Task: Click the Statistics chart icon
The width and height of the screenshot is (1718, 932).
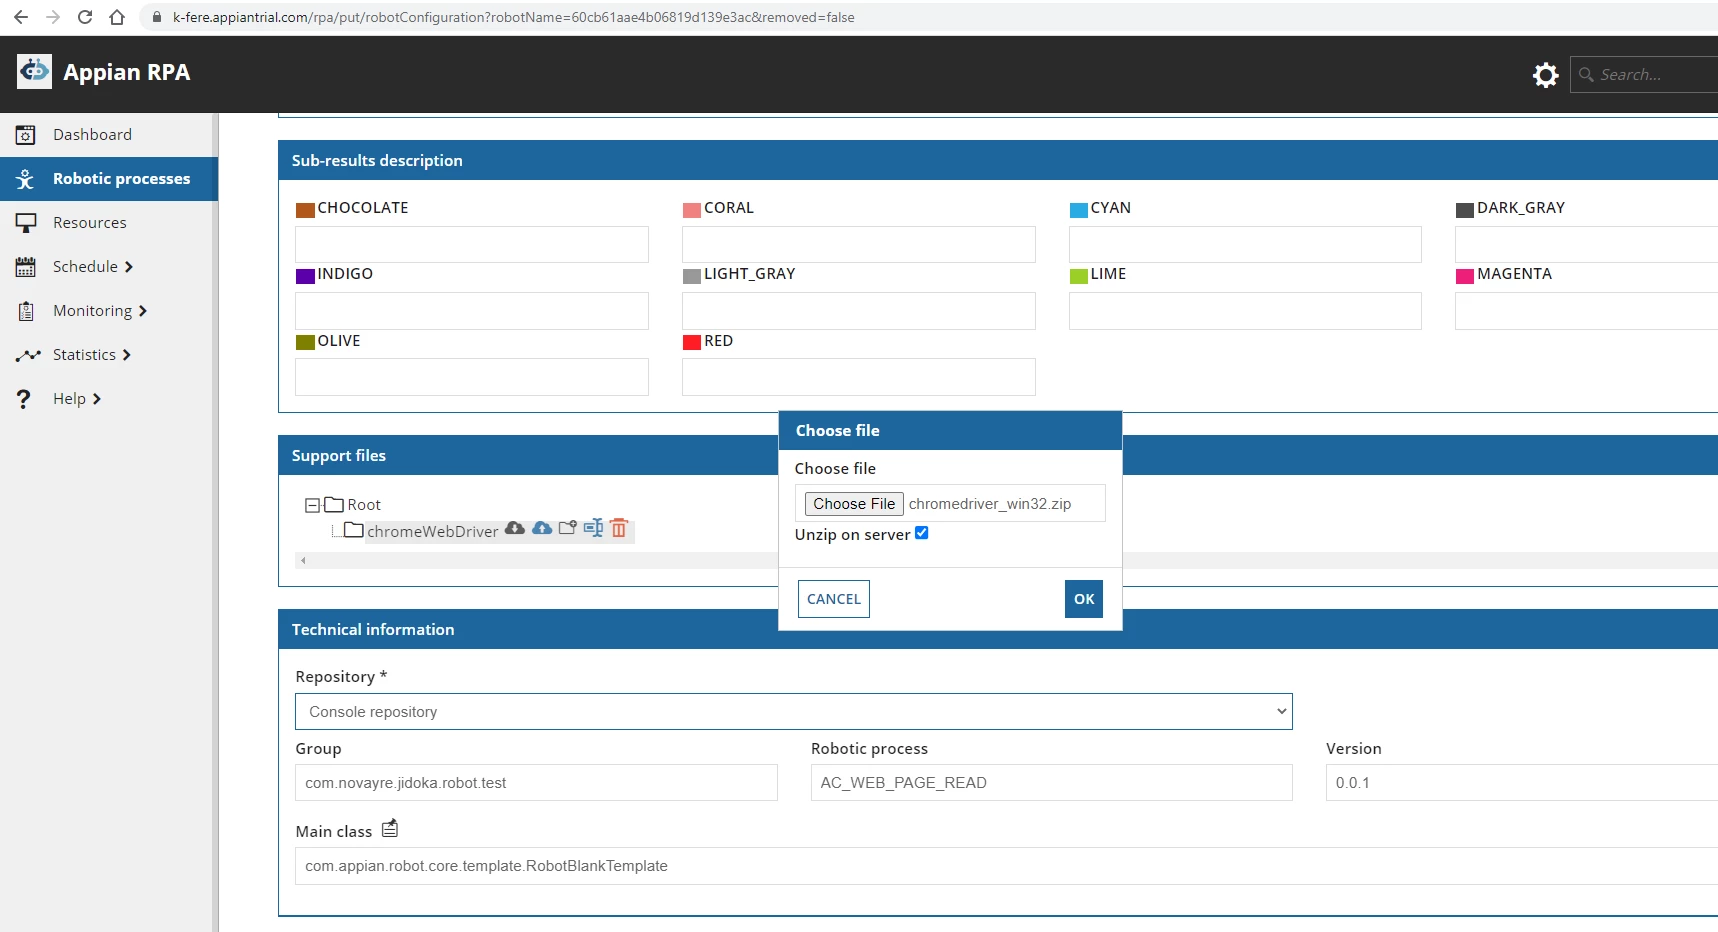Action: pyautogui.click(x=27, y=355)
